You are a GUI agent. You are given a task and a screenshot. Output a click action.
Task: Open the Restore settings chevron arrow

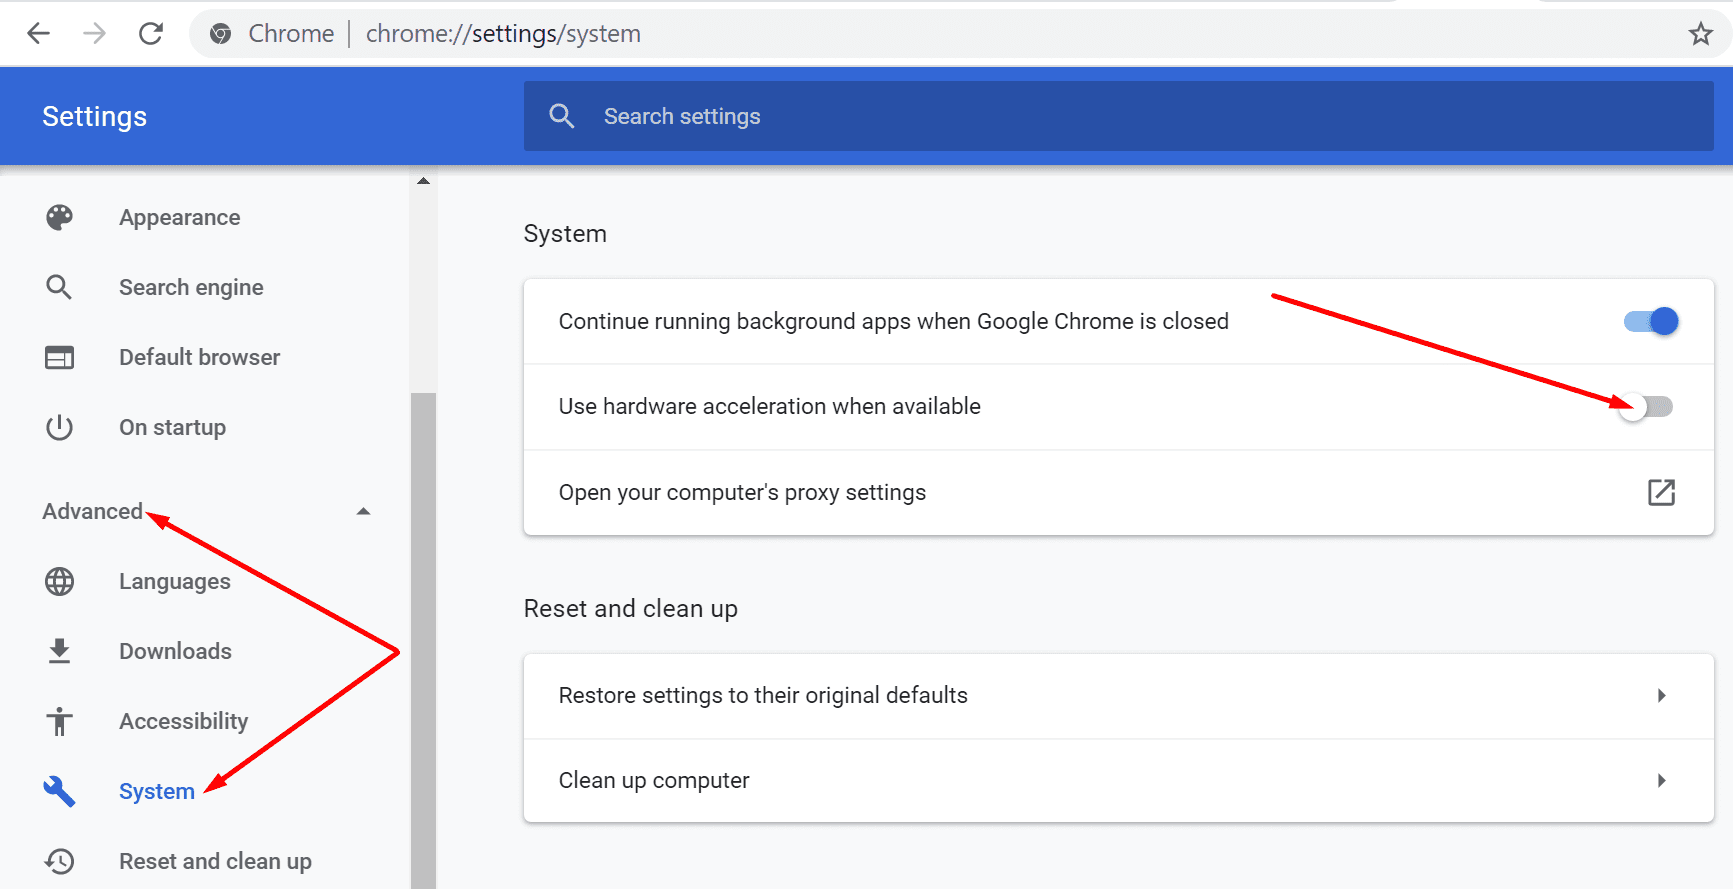tap(1661, 695)
